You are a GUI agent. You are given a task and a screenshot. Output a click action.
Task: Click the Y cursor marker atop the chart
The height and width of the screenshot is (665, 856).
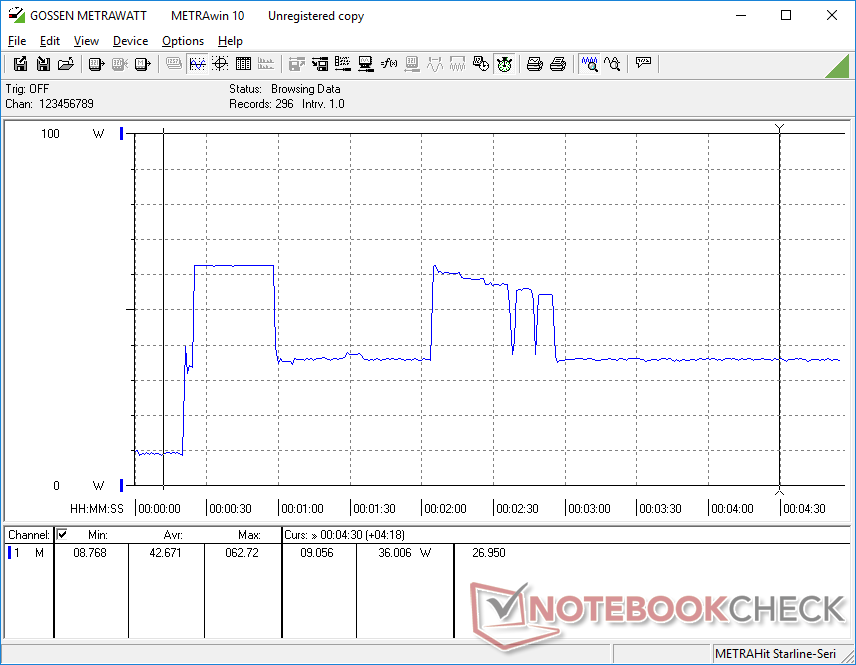780,128
